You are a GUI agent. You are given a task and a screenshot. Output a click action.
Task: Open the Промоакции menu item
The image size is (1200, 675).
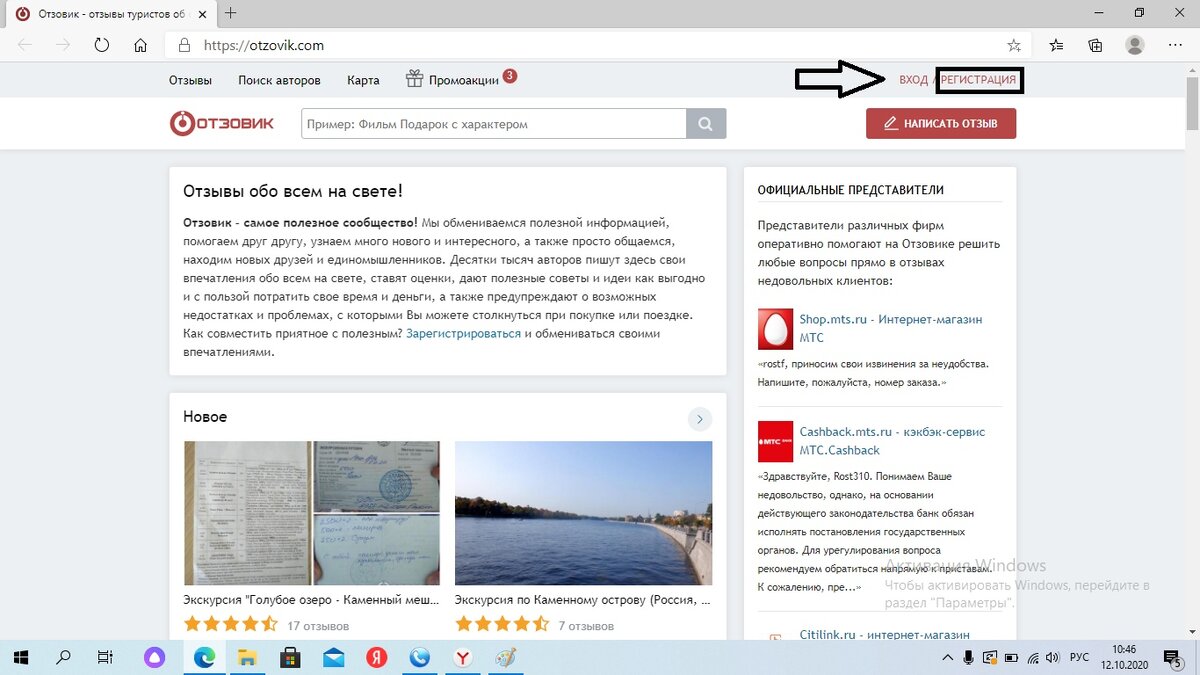[463, 80]
